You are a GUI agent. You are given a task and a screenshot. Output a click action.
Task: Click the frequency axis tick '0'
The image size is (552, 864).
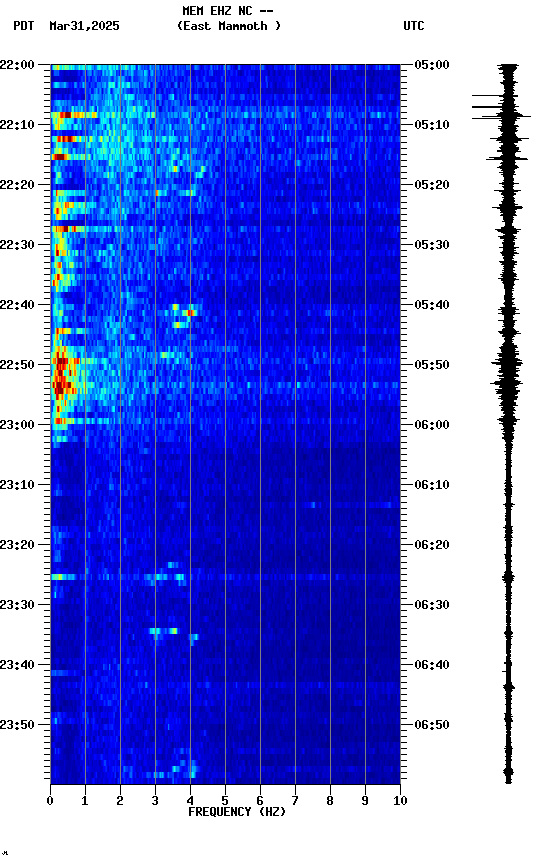(50, 801)
